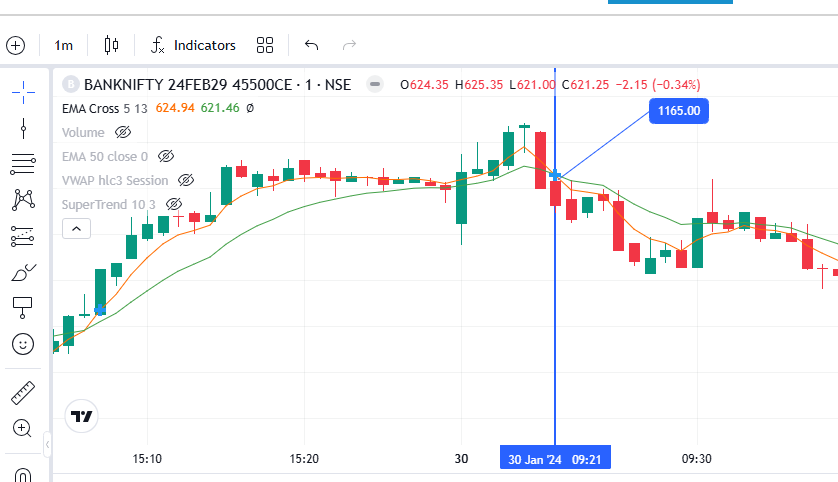Select the ruler measure tool
838x482 pixels.
point(23,393)
